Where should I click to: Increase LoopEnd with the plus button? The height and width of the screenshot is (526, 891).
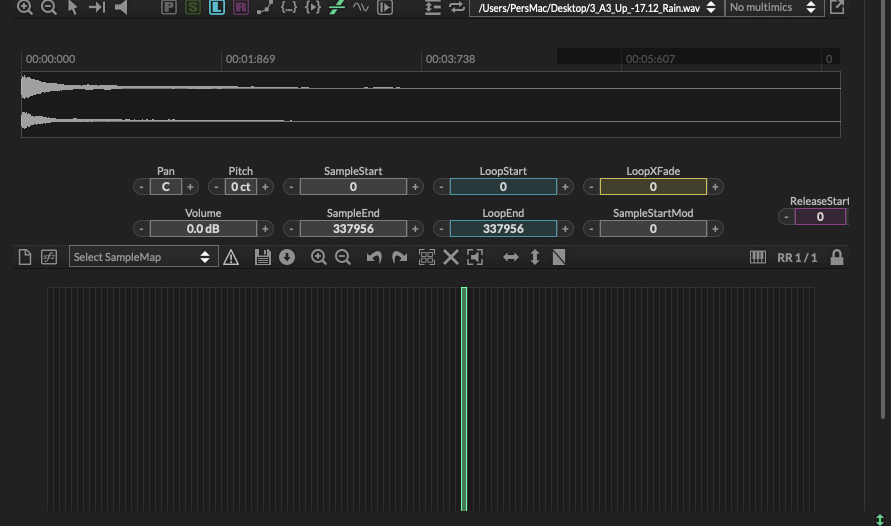[565, 229]
